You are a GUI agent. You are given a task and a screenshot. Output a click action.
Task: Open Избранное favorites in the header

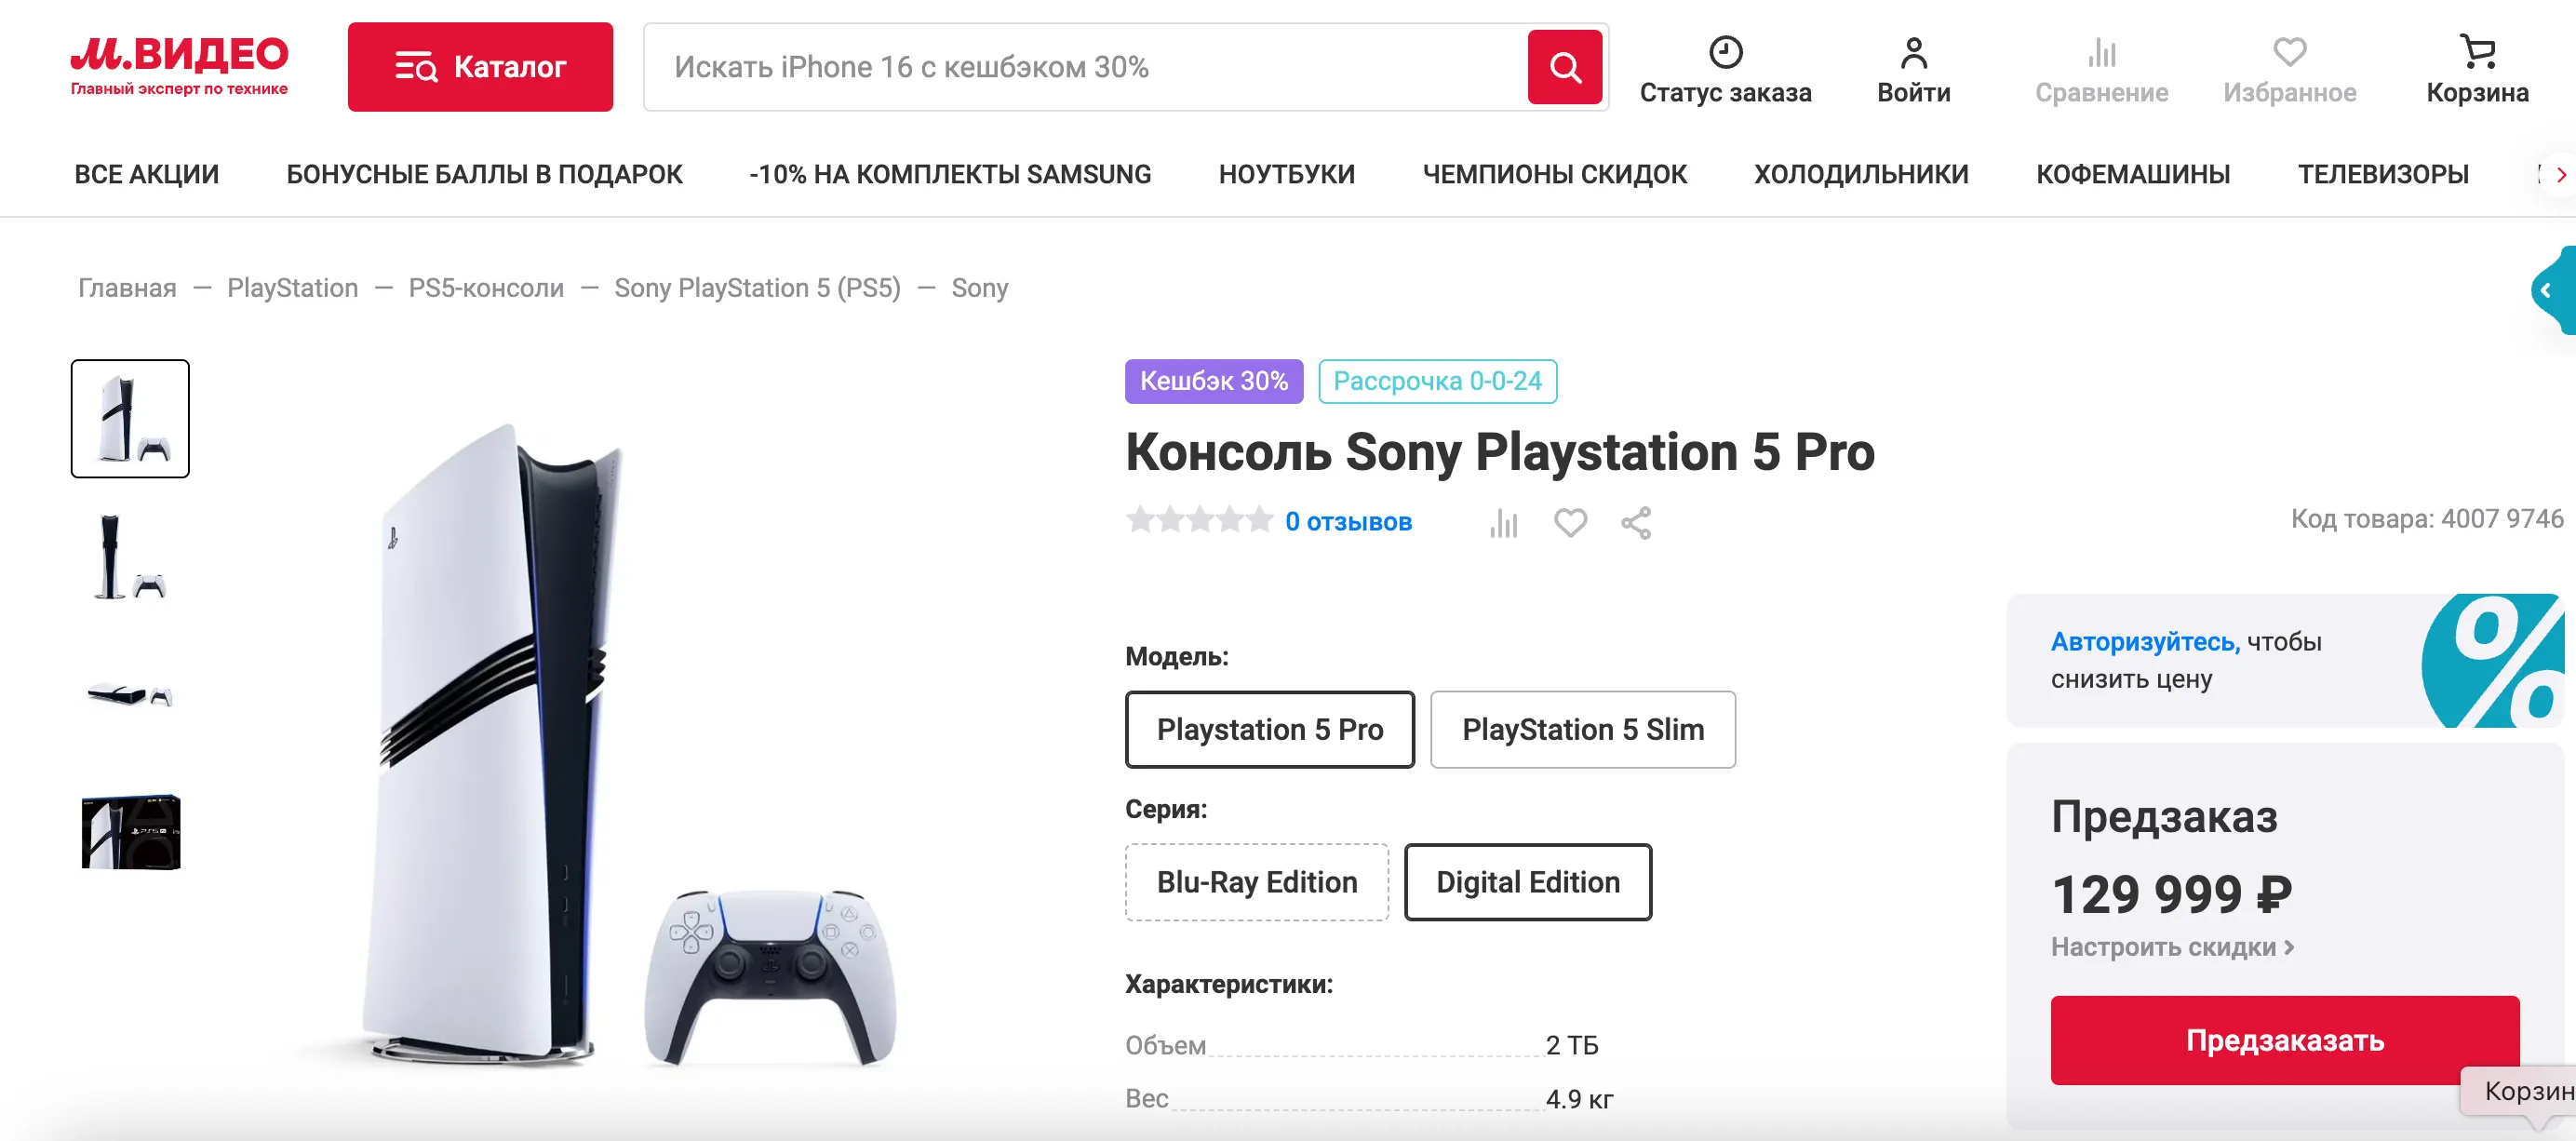click(x=2289, y=68)
